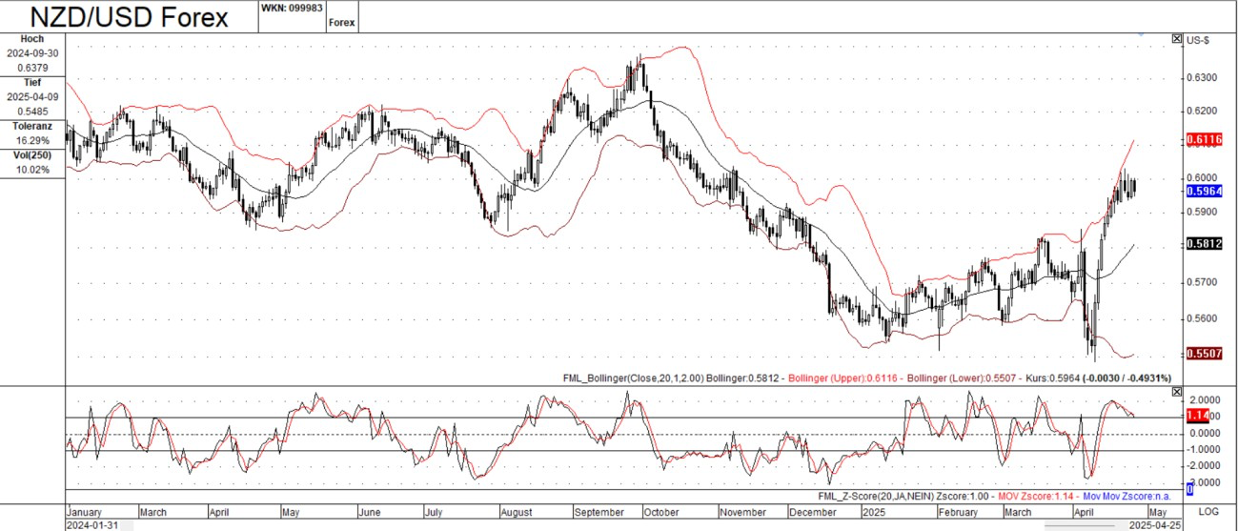The height and width of the screenshot is (531, 1238).
Task: Click the Vol(250) 10.02% info box
Action: coord(32,163)
